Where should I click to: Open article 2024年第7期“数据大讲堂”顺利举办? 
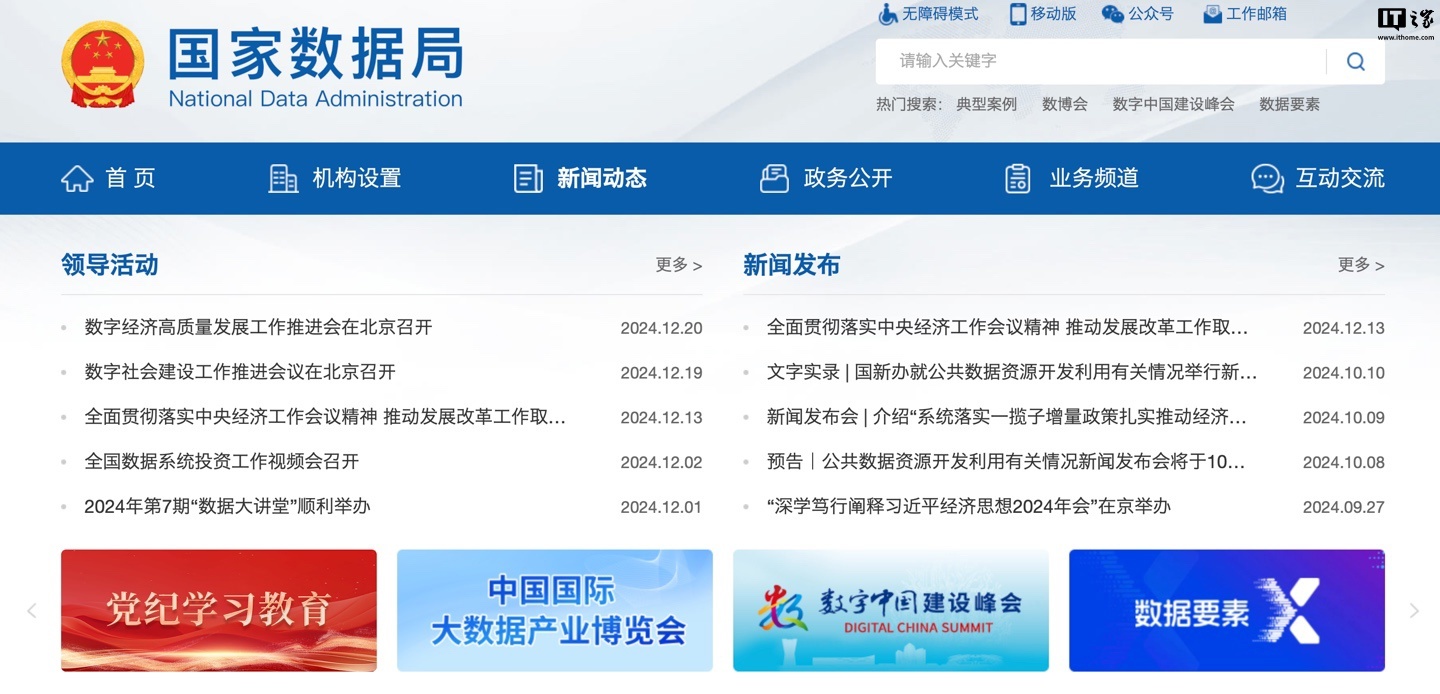(x=227, y=506)
